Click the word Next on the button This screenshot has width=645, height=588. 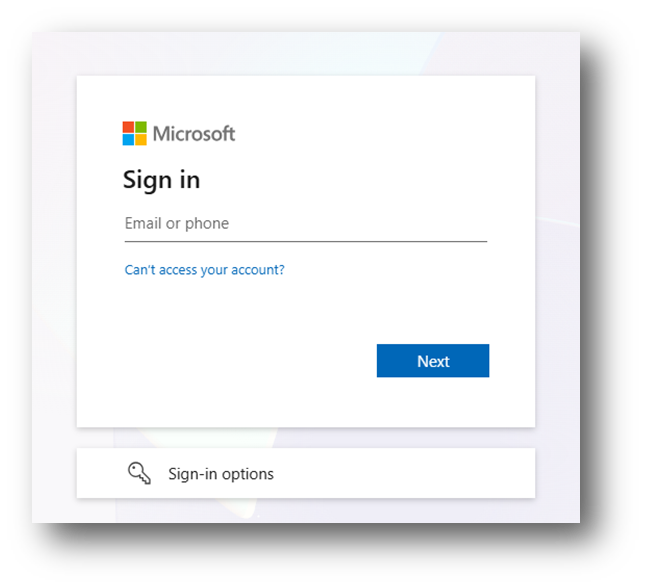click(433, 361)
